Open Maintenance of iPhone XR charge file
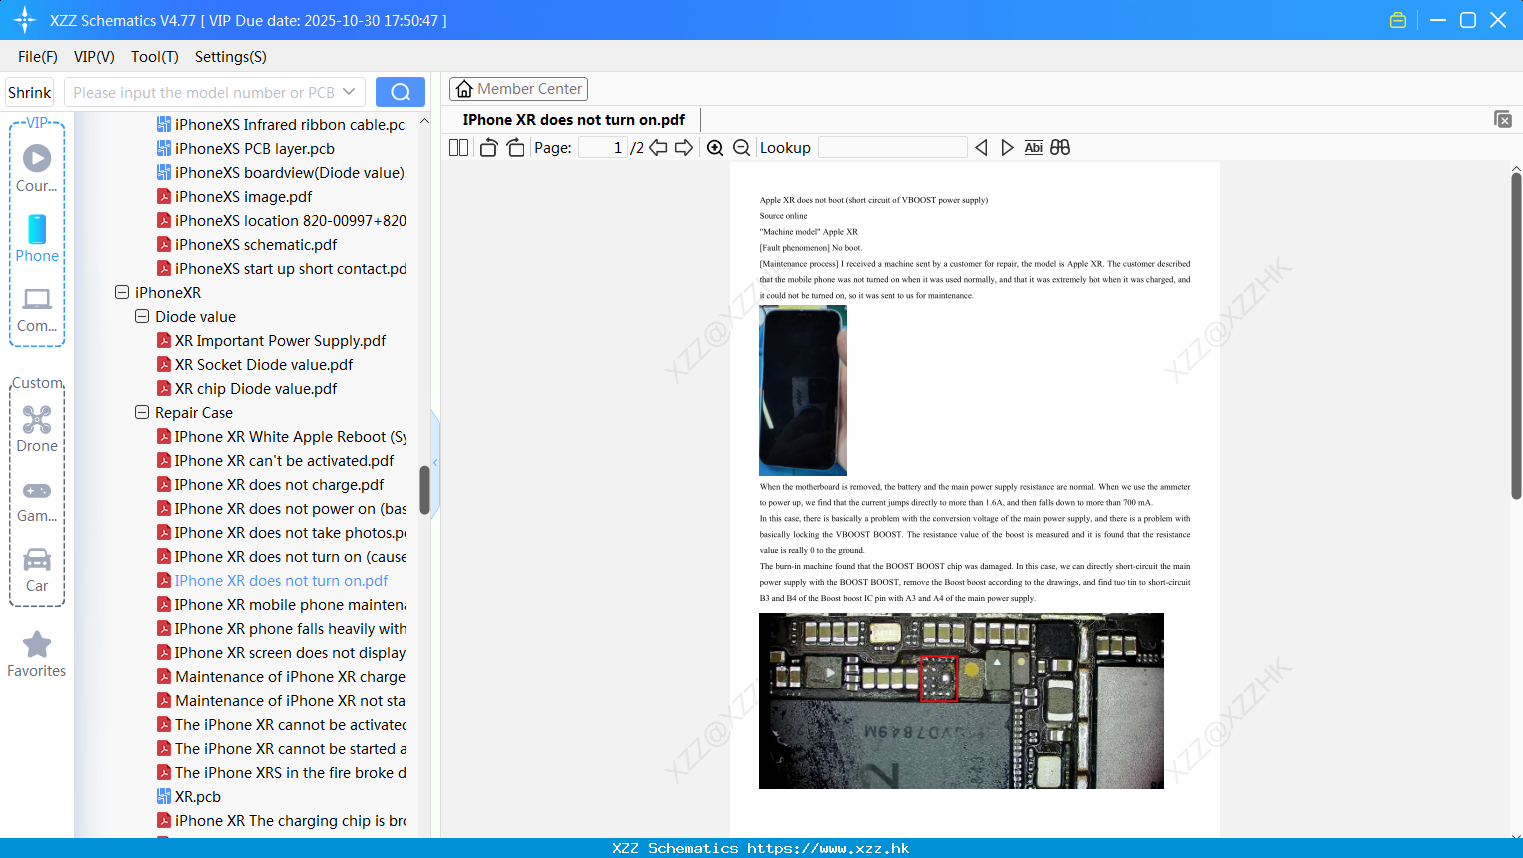 coord(282,676)
